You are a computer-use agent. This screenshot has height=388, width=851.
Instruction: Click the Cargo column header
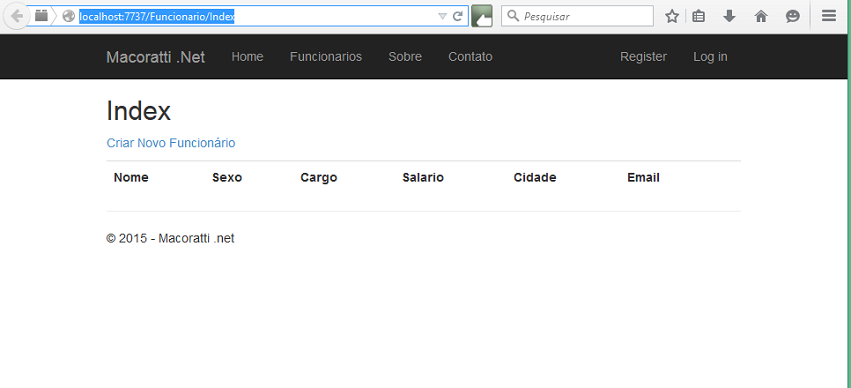319,177
